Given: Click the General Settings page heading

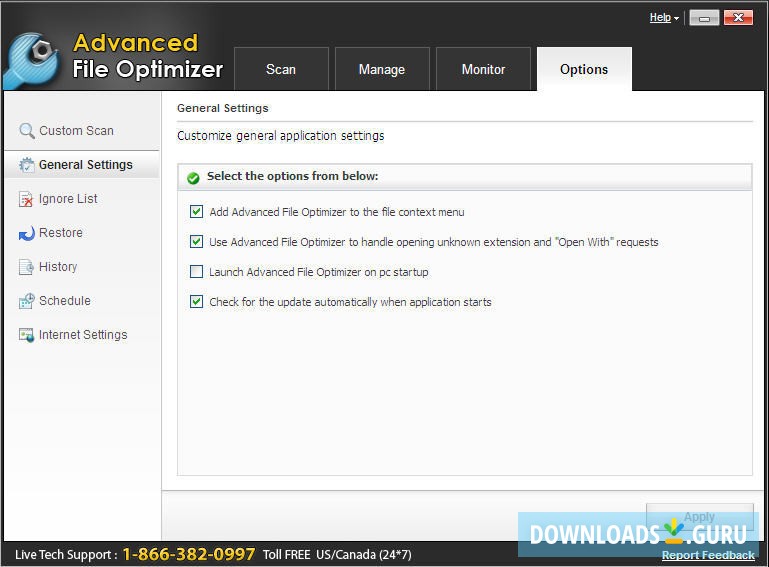Looking at the screenshot, I should (223, 108).
